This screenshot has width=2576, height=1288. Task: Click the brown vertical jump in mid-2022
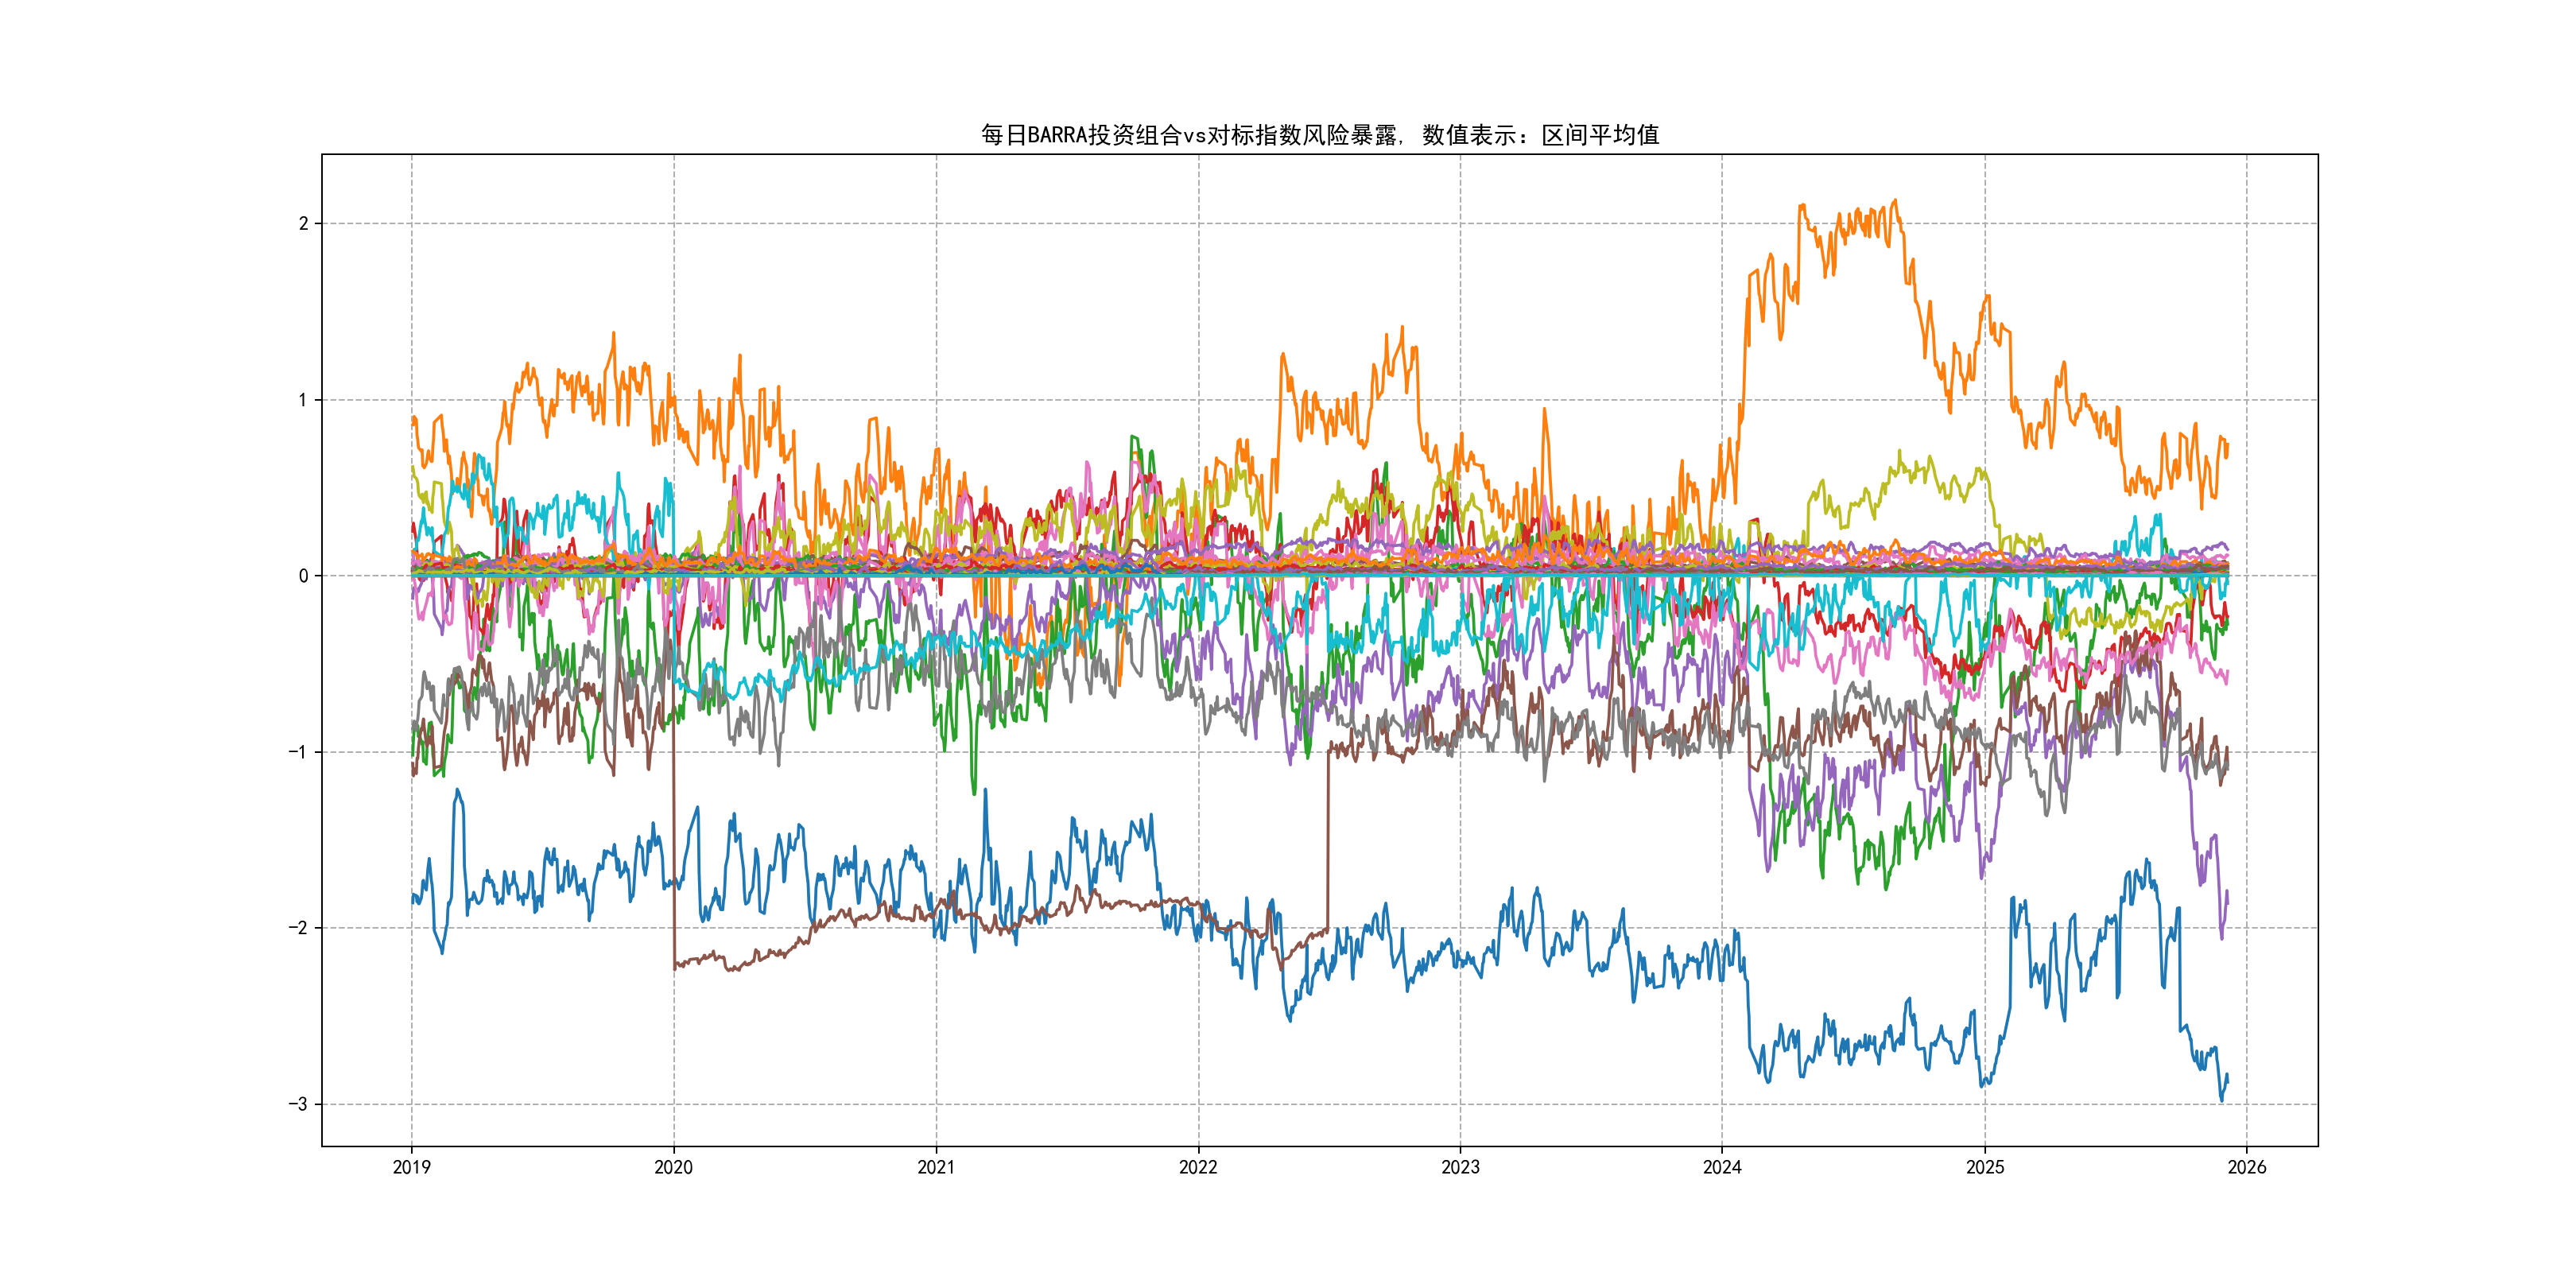pos(1328,840)
